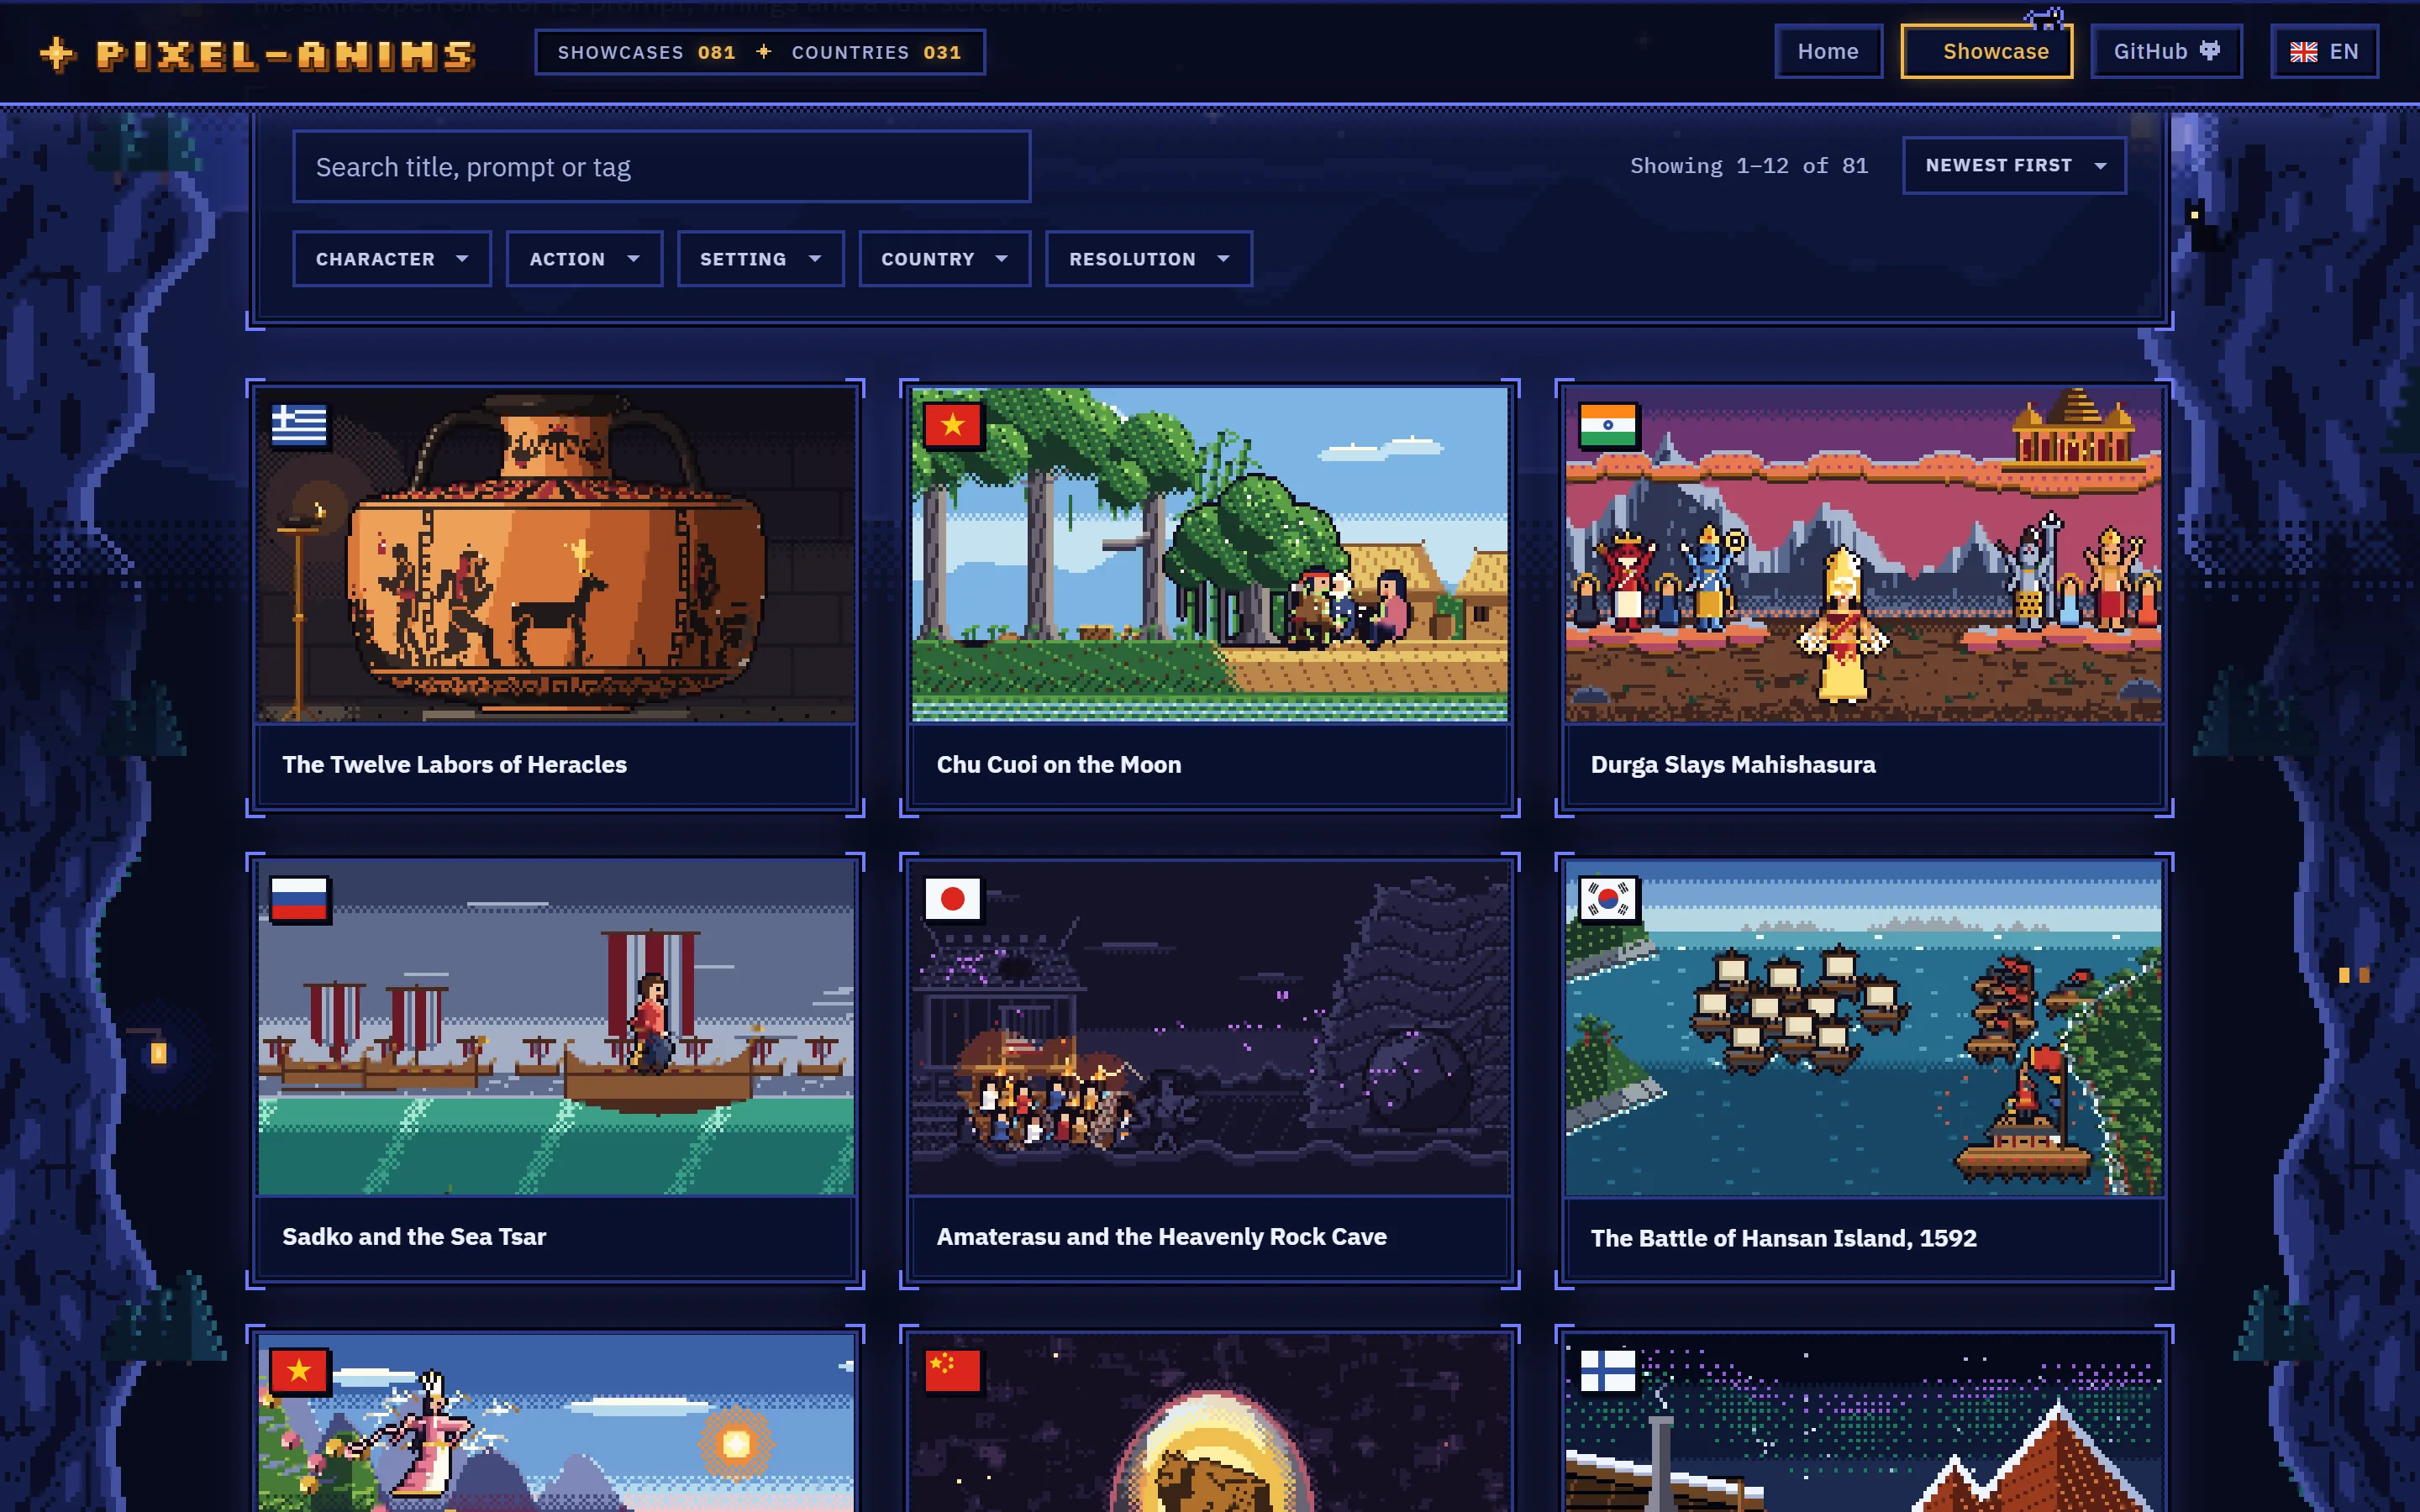Screen dimensions: 2420x1512
Task: Click the Japan flag on the Amaterasu card
Action: [x=953, y=898]
